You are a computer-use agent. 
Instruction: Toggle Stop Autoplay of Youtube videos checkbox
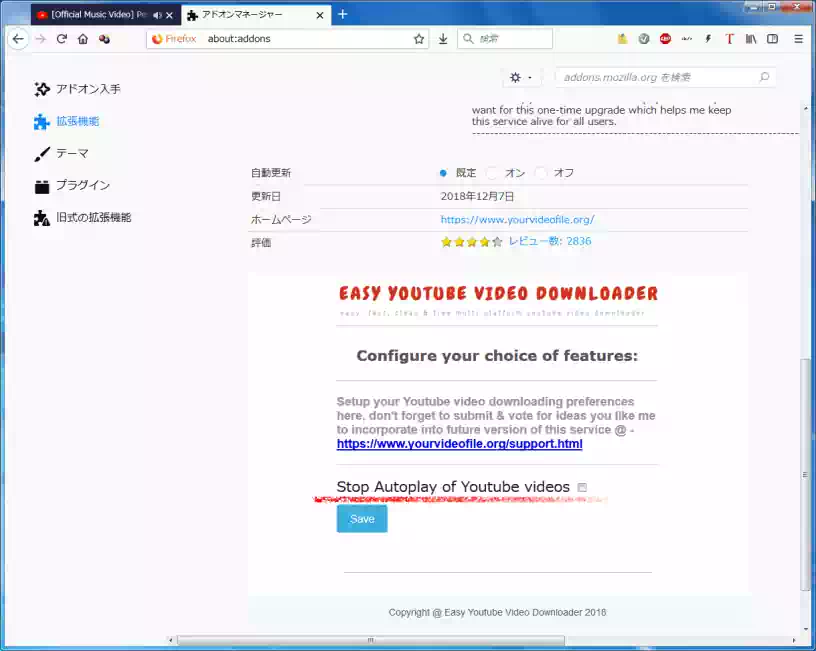582,488
